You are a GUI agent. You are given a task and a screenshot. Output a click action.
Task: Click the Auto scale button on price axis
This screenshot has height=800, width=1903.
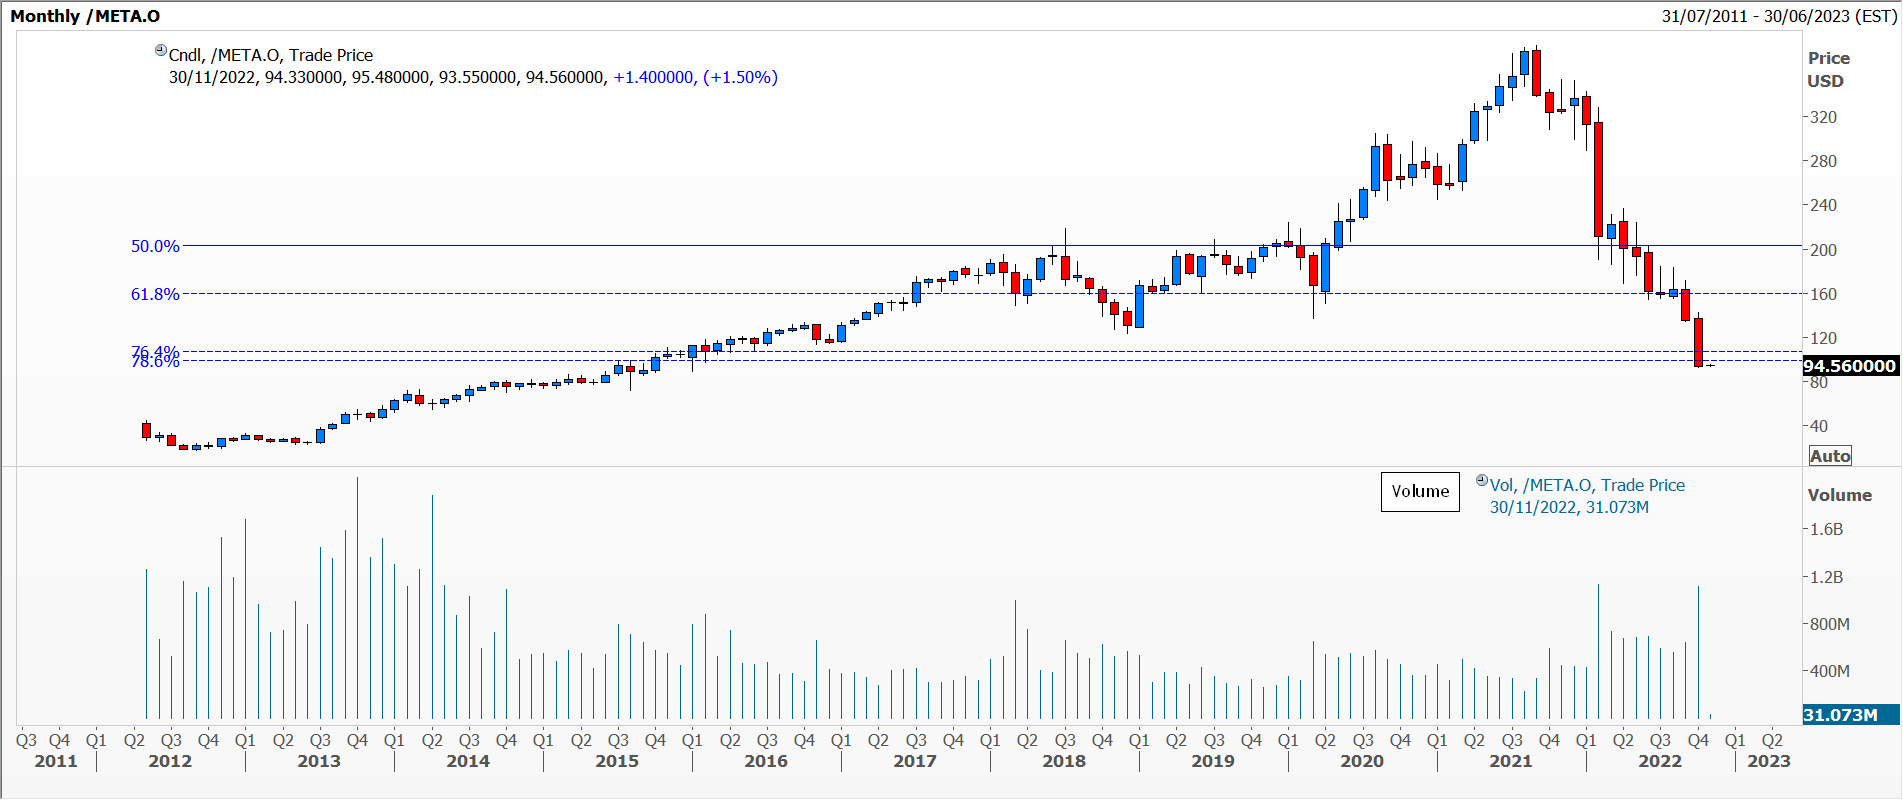click(x=1830, y=456)
